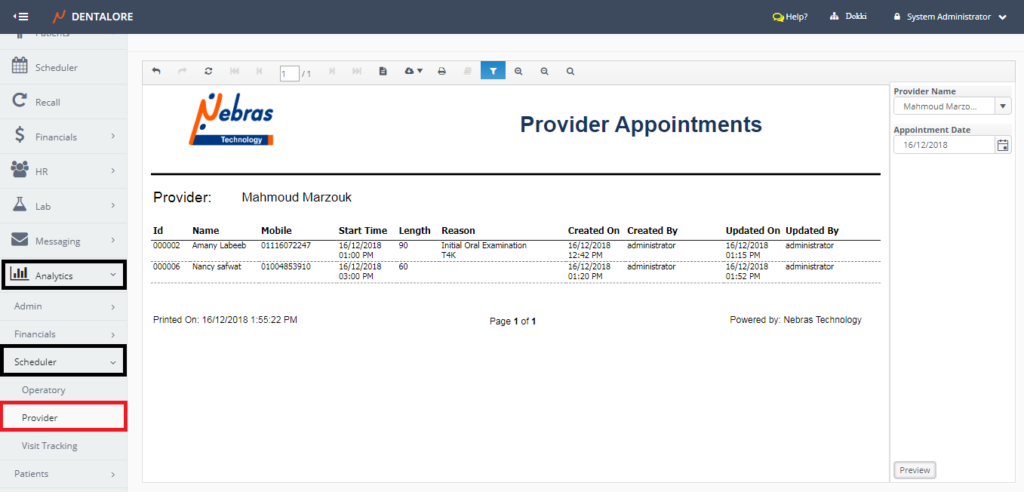This screenshot has width=1024, height=492.
Task: Open Scheduler from the sidebar
Action: [x=56, y=67]
